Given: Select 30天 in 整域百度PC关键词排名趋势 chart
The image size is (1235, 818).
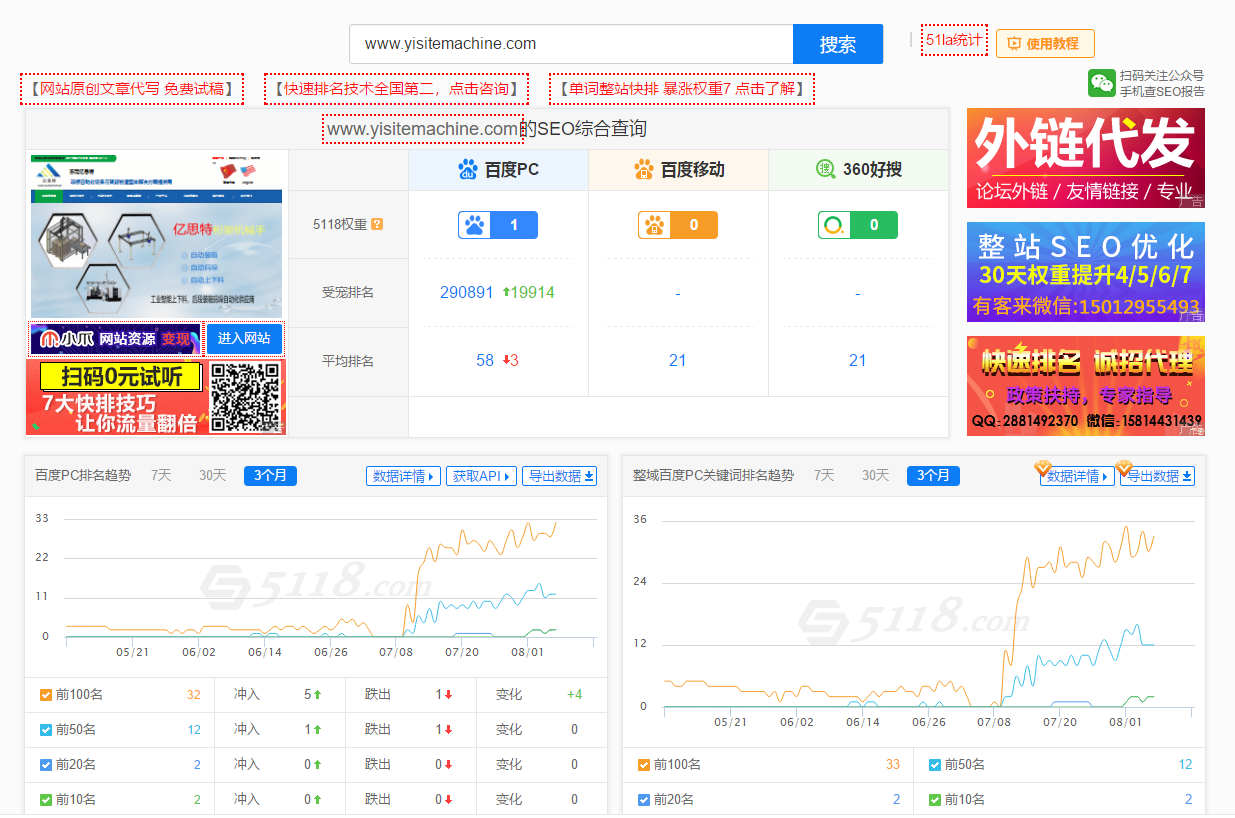Looking at the screenshot, I should click(x=875, y=475).
